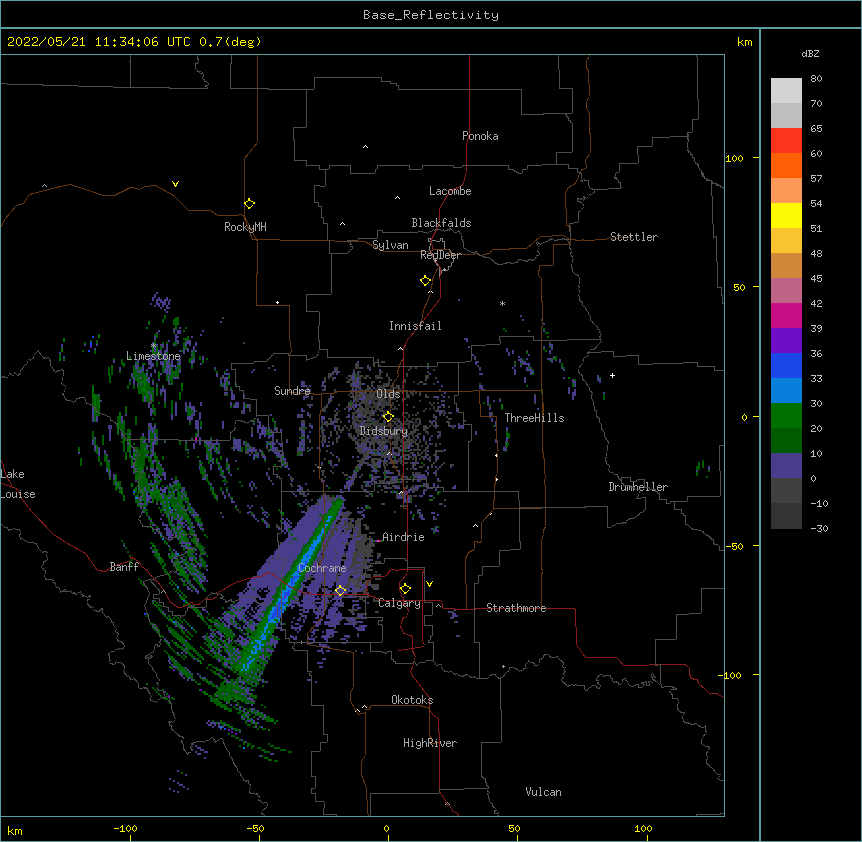Click the Airdrie city label
The image size is (862, 842).
(403, 537)
